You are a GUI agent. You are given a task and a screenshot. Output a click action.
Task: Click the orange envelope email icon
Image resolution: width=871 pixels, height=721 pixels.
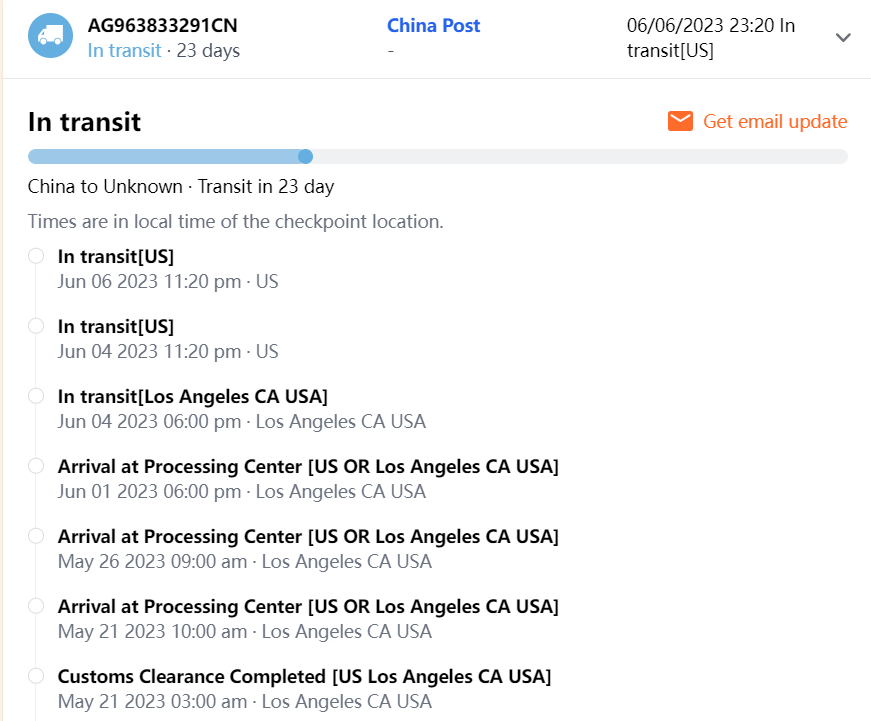point(681,121)
